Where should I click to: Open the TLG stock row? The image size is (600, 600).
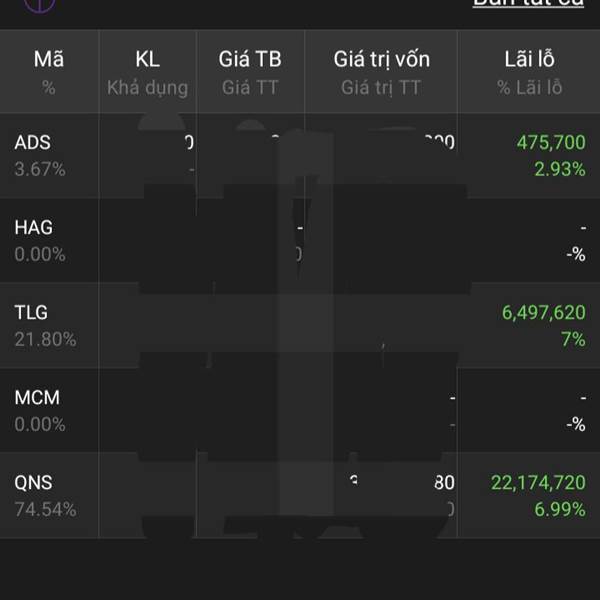pos(300,325)
